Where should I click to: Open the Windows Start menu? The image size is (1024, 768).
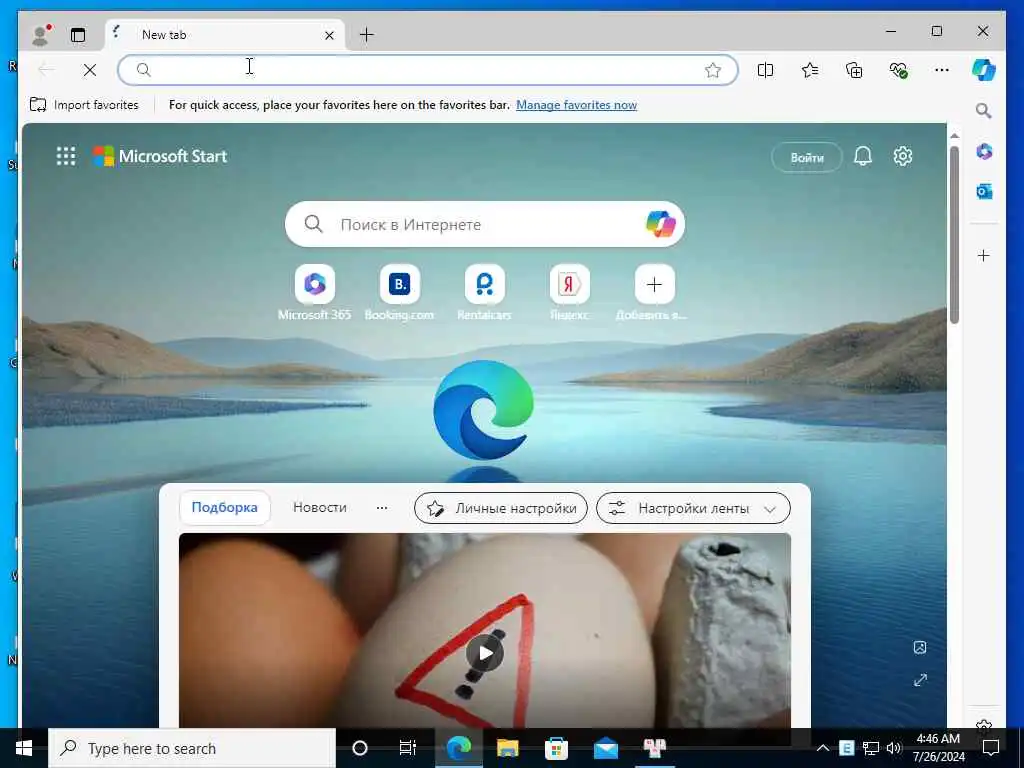pos(24,748)
